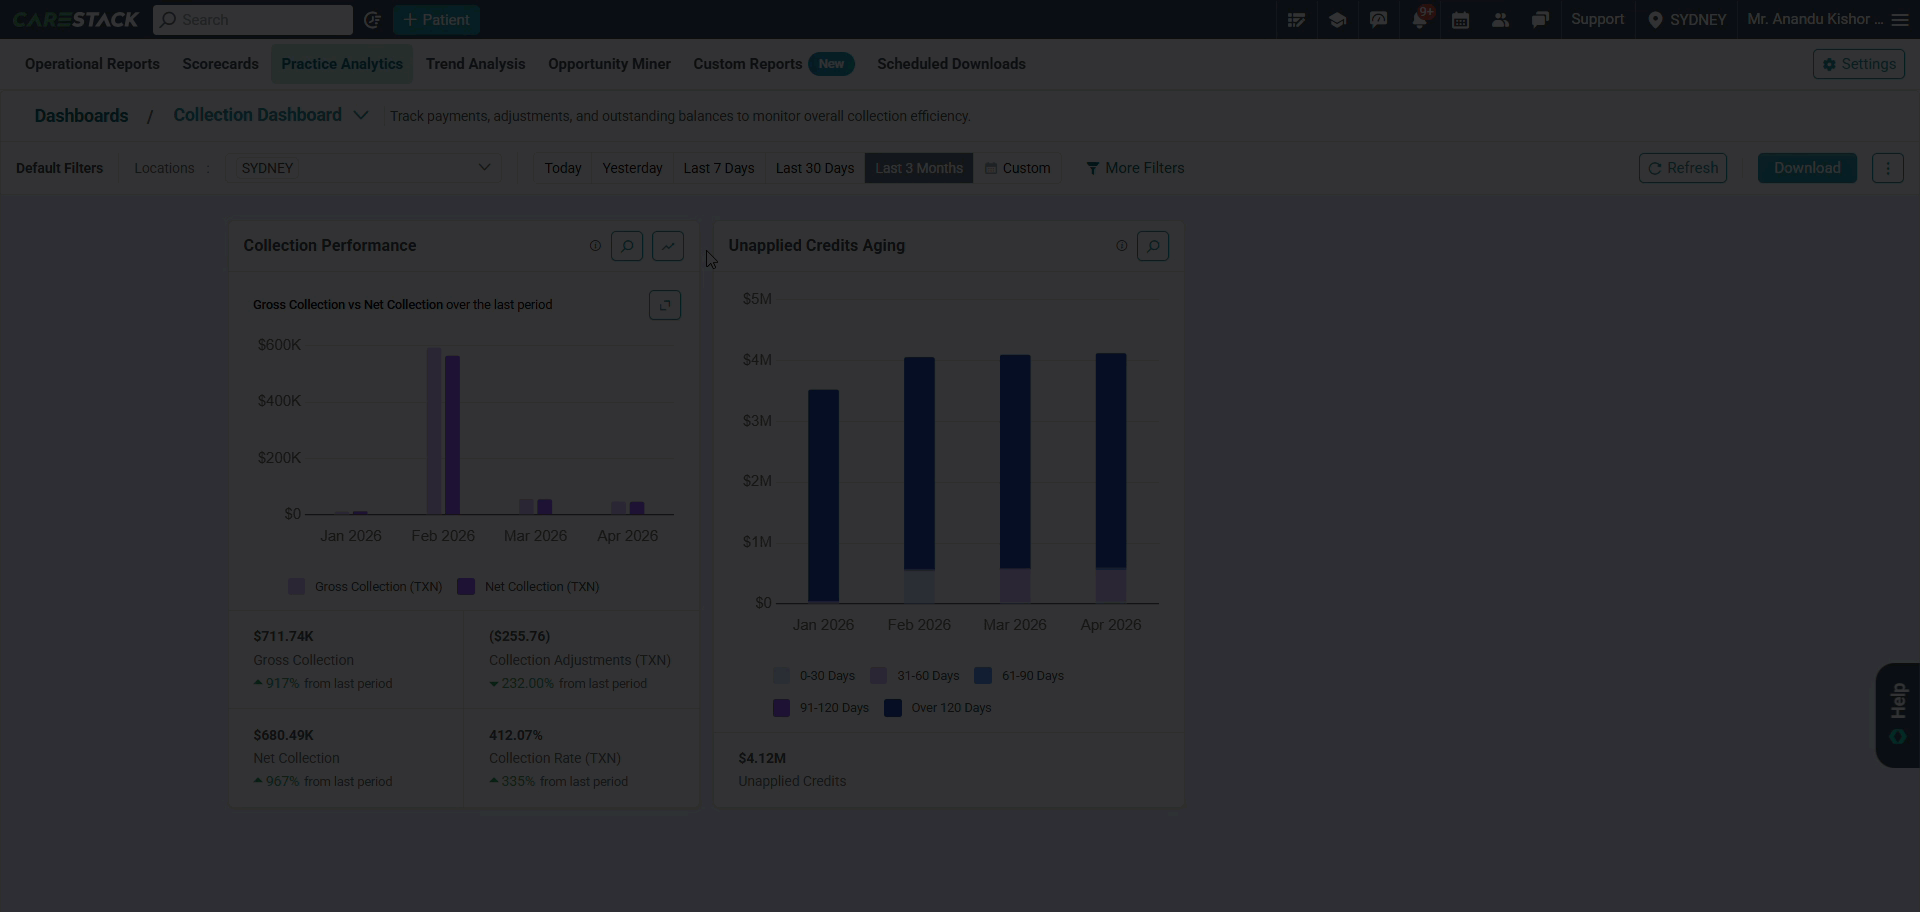Open trend line view for Collection Performance

[x=668, y=246]
